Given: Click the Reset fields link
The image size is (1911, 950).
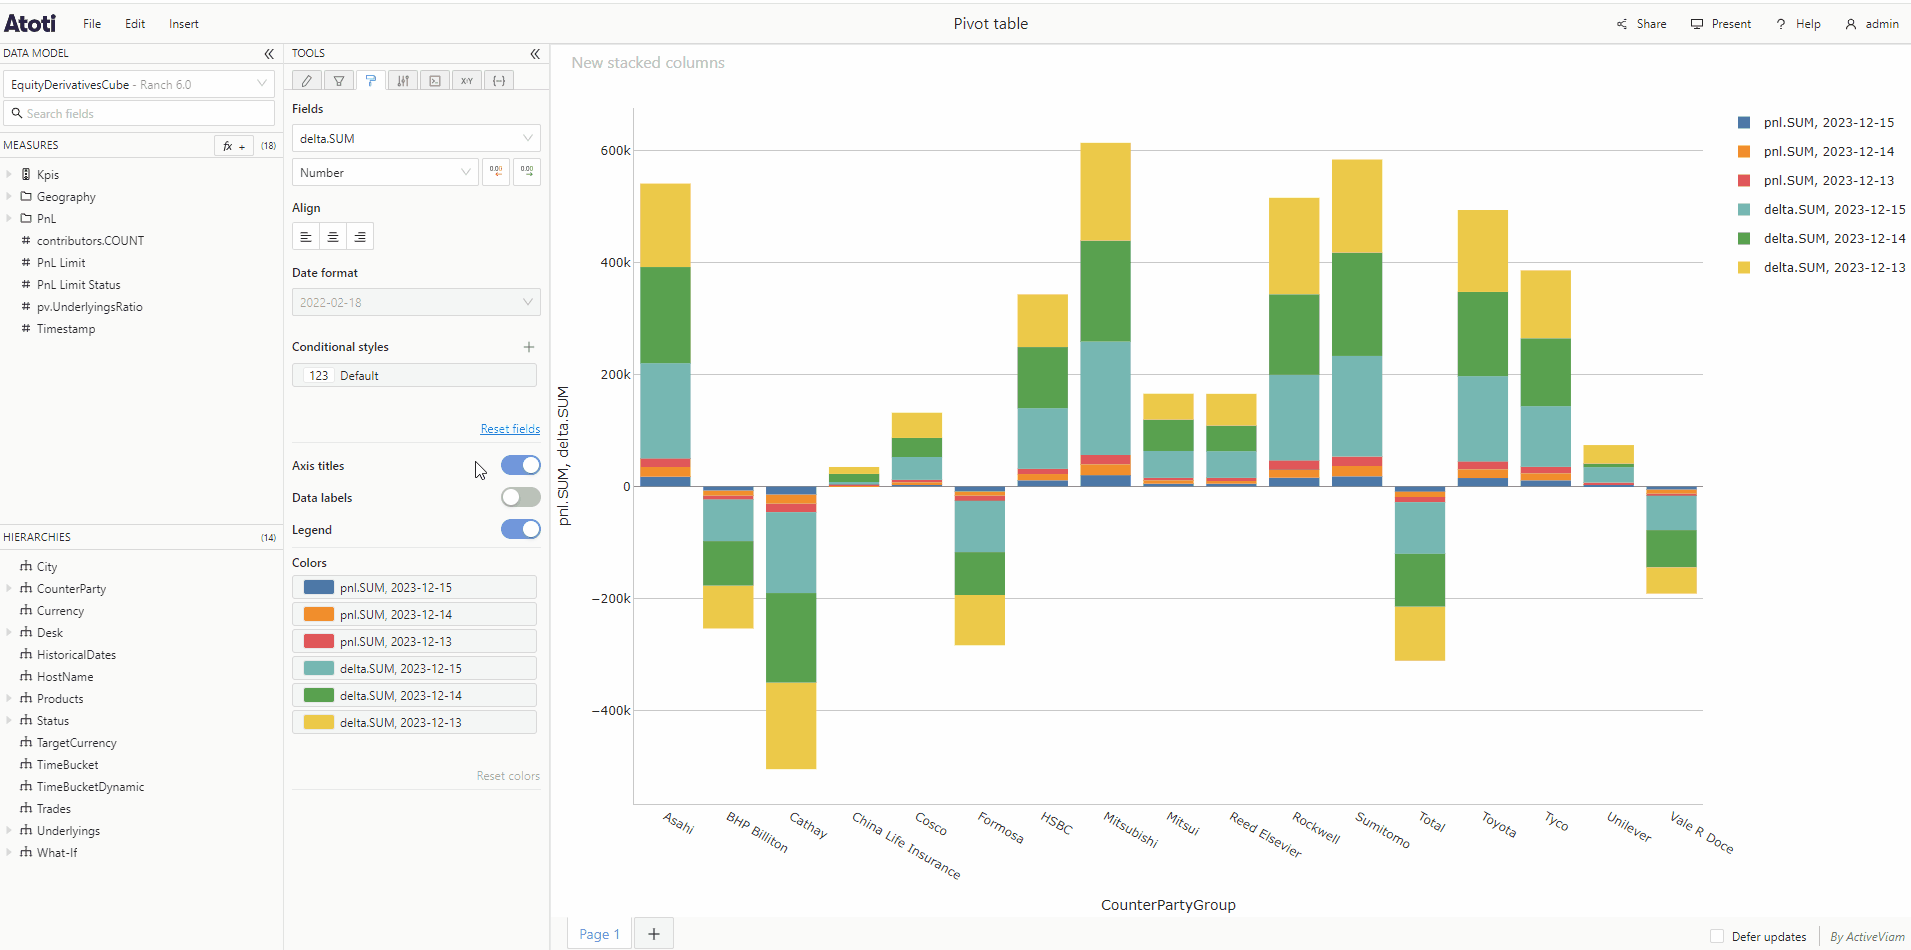Looking at the screenshot, I should (x=510, y=429).
